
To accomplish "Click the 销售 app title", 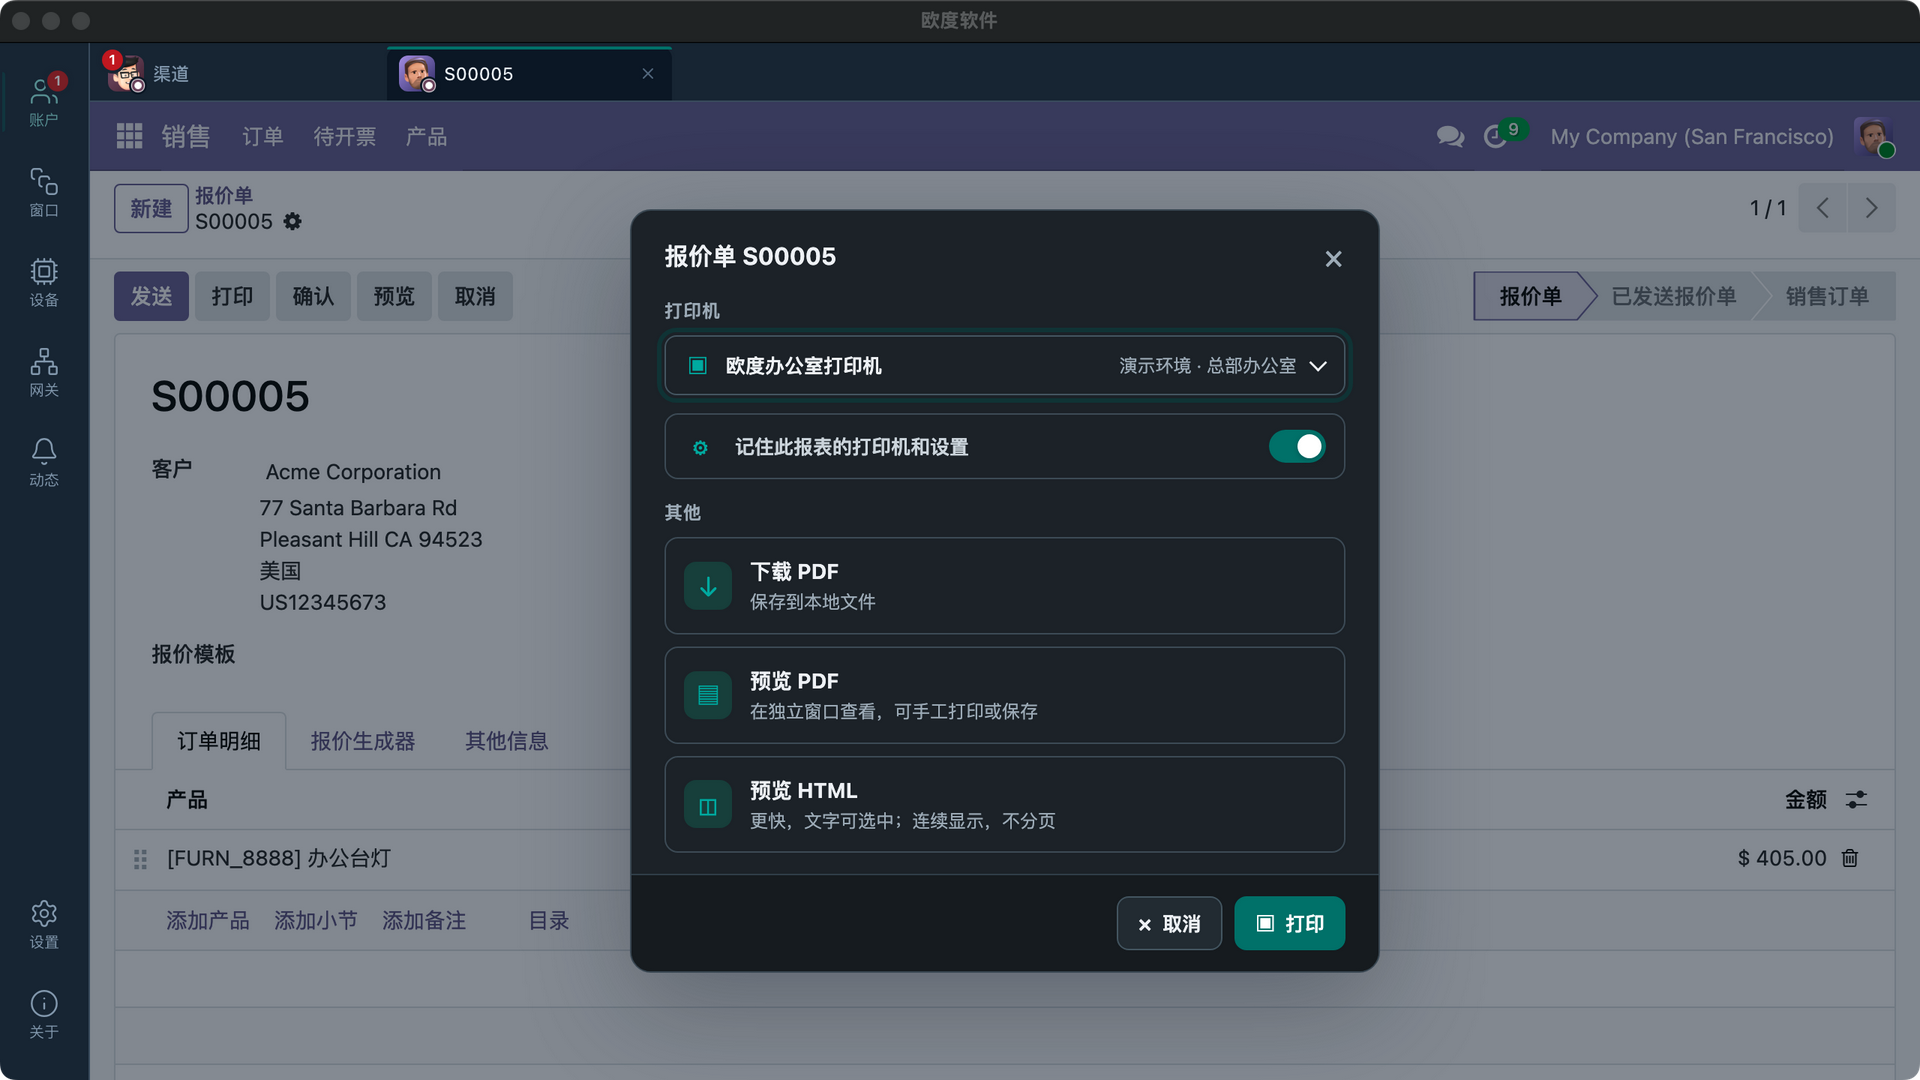I will click(186, 136).
